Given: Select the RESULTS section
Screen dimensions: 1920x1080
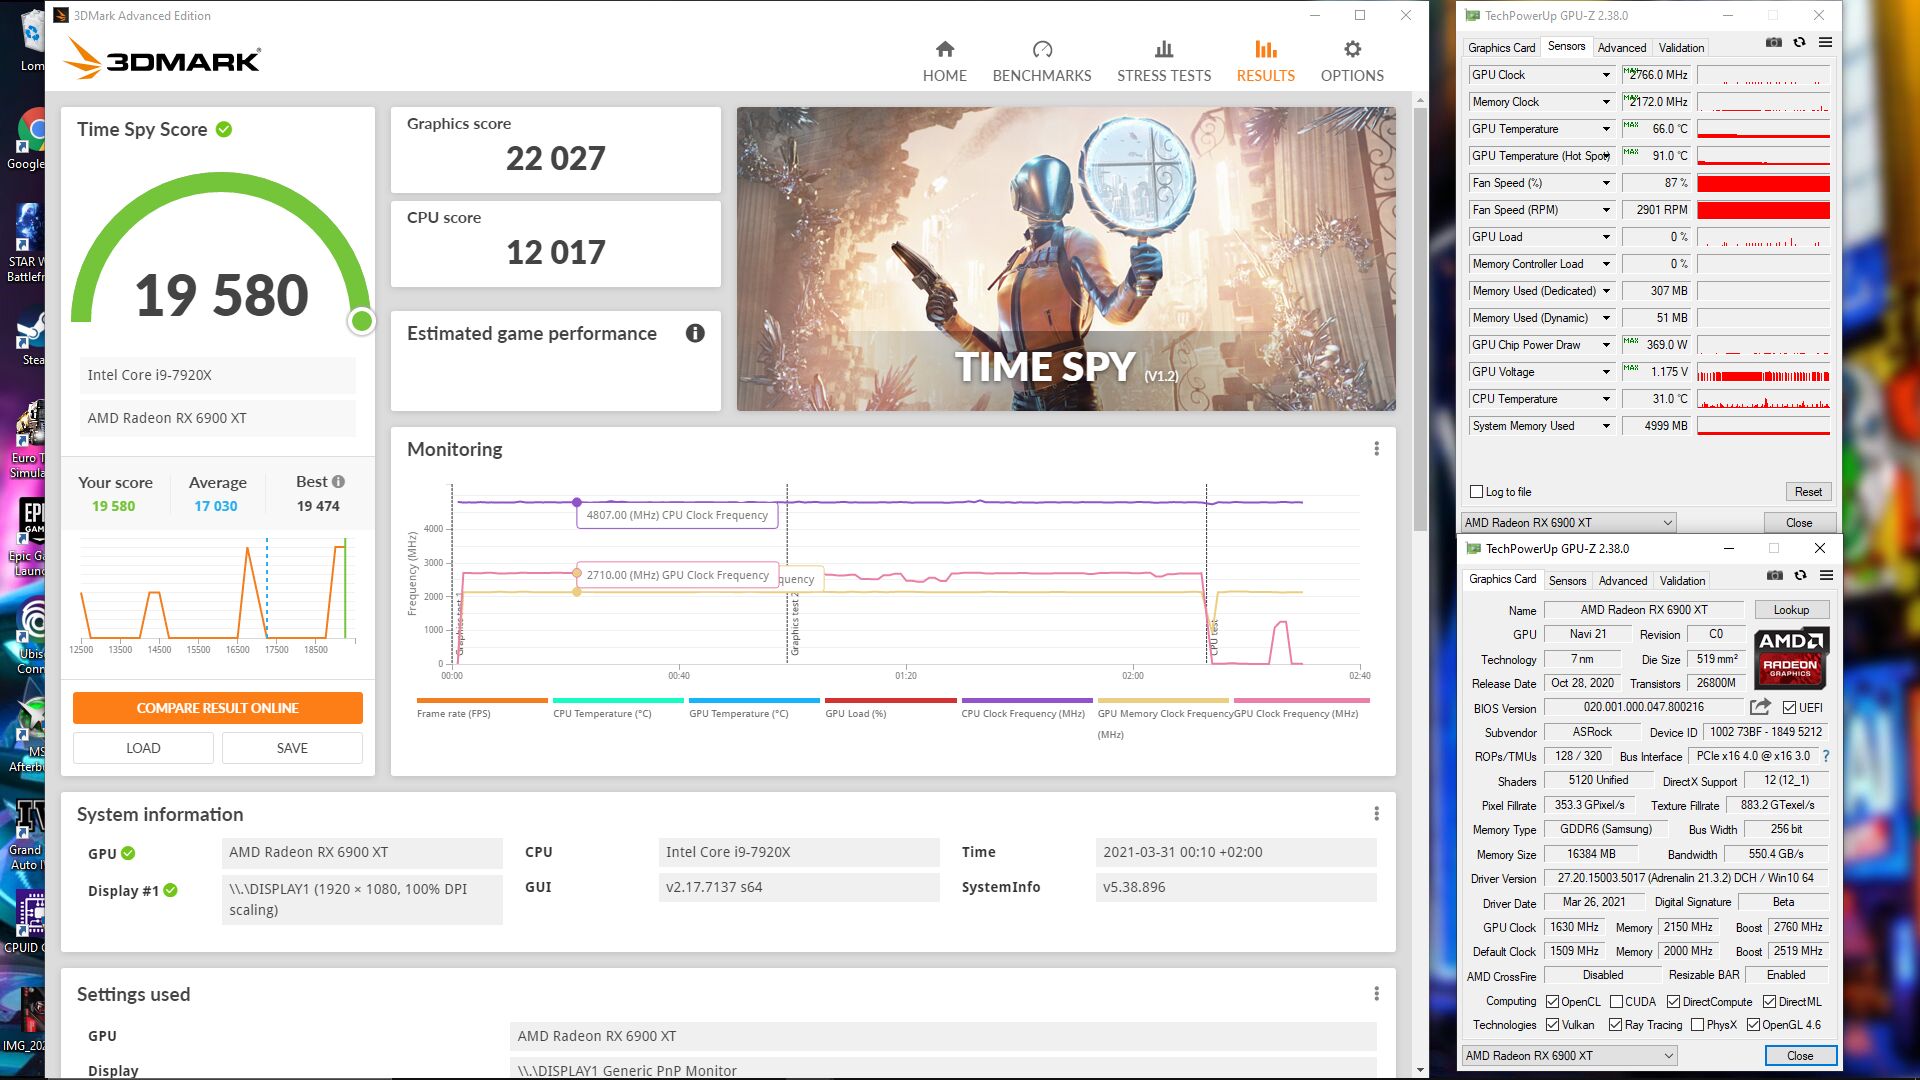Looking at the screenshot, I should point(1265,61).
